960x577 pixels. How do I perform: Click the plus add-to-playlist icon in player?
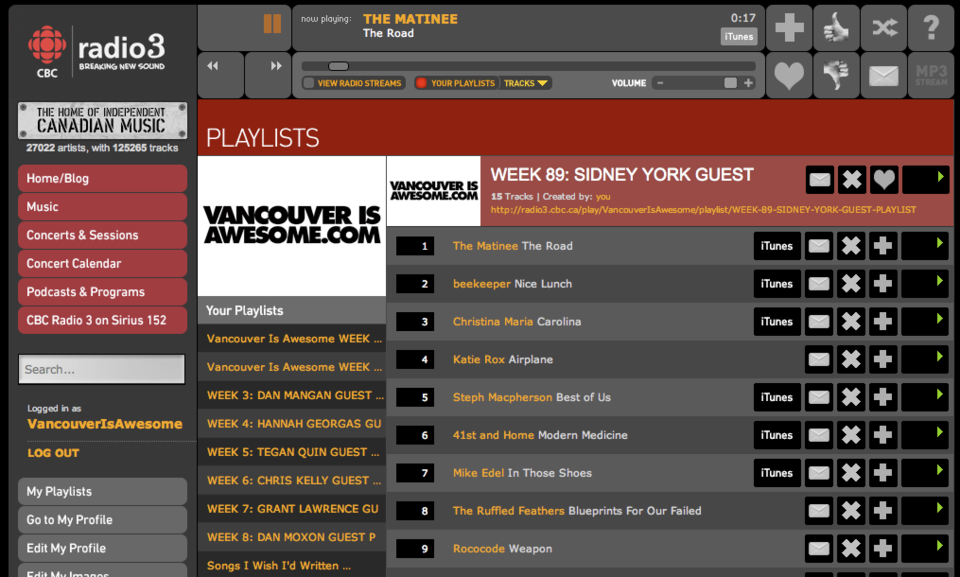coord(789,28)
